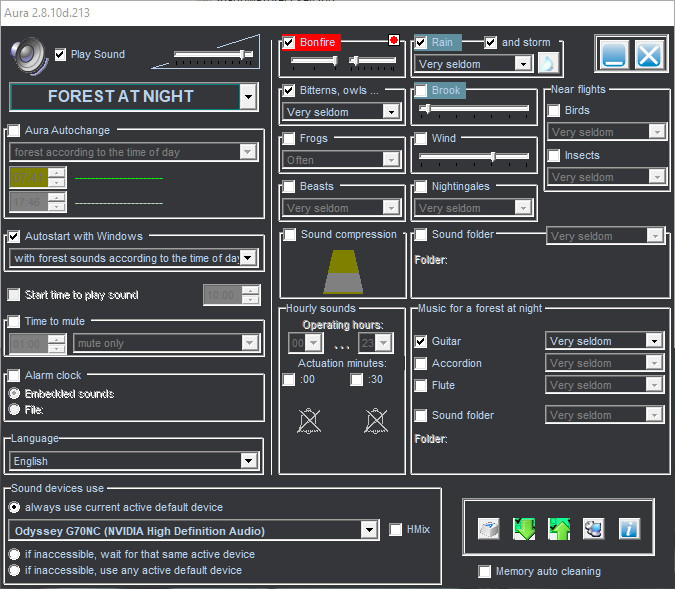Enable the Frogs sound checkbox
Viewport: 675px width, 589px height.
290,138
